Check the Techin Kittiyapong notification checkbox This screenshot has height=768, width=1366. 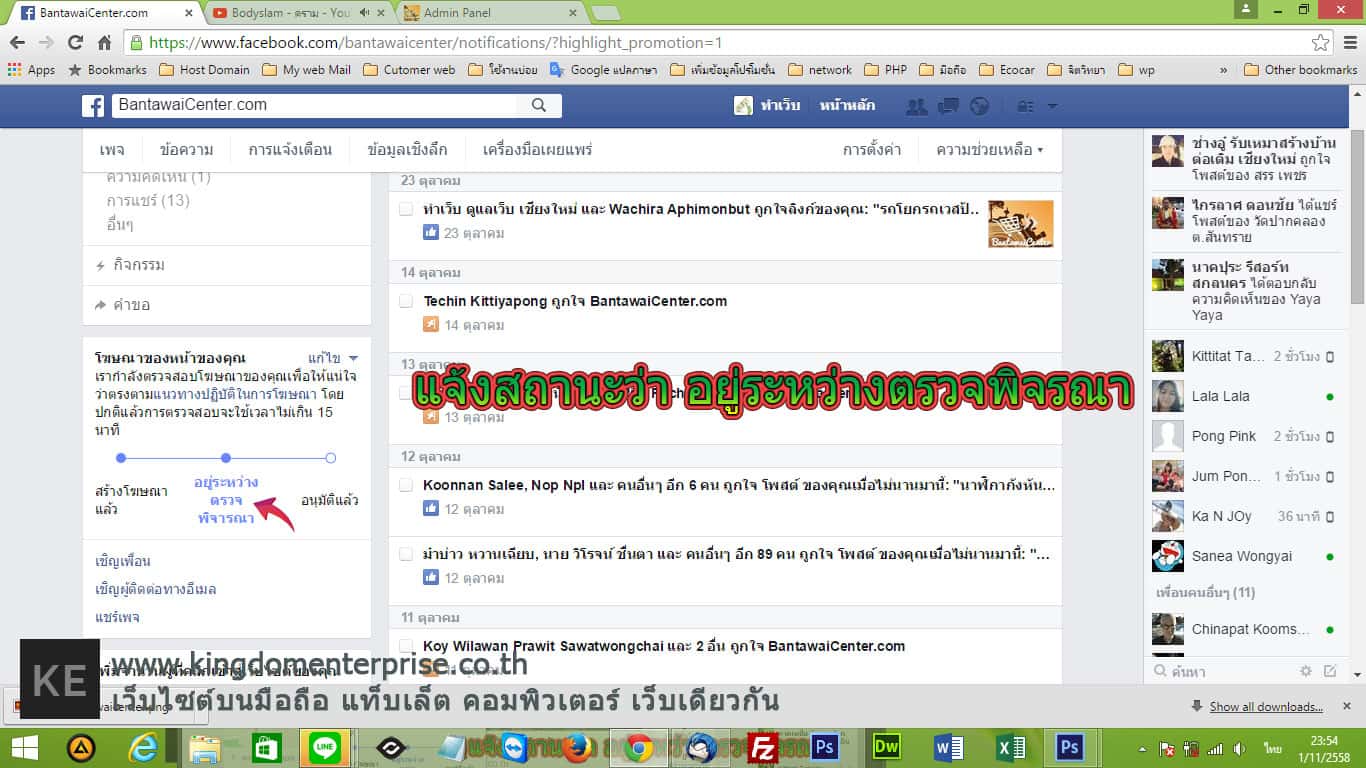[x=406, y=301]
